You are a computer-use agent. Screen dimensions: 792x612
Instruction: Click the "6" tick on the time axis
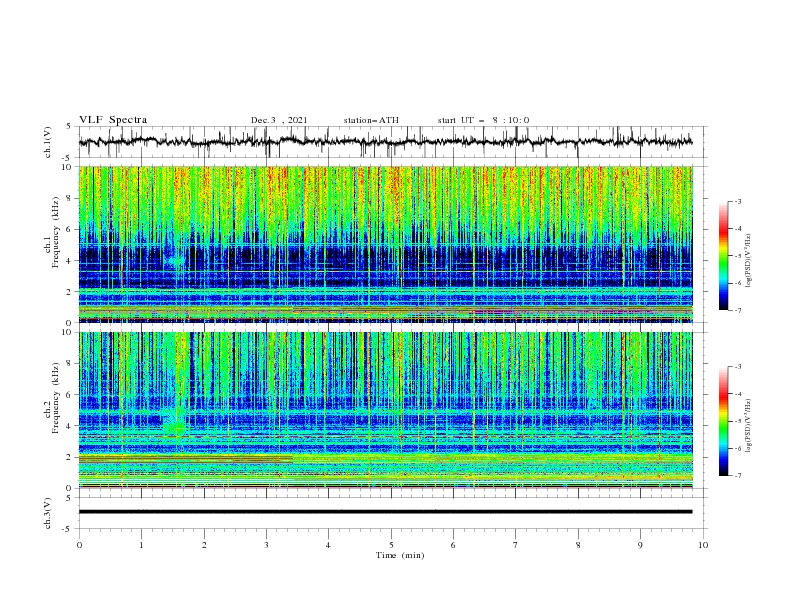tap(453, 545)
